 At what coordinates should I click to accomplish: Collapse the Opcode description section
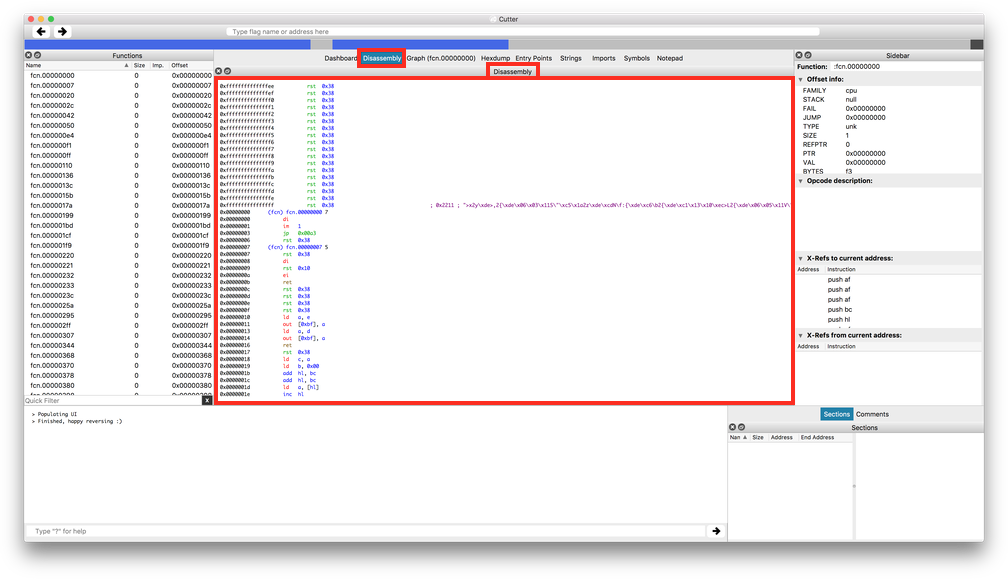[800, 181]
